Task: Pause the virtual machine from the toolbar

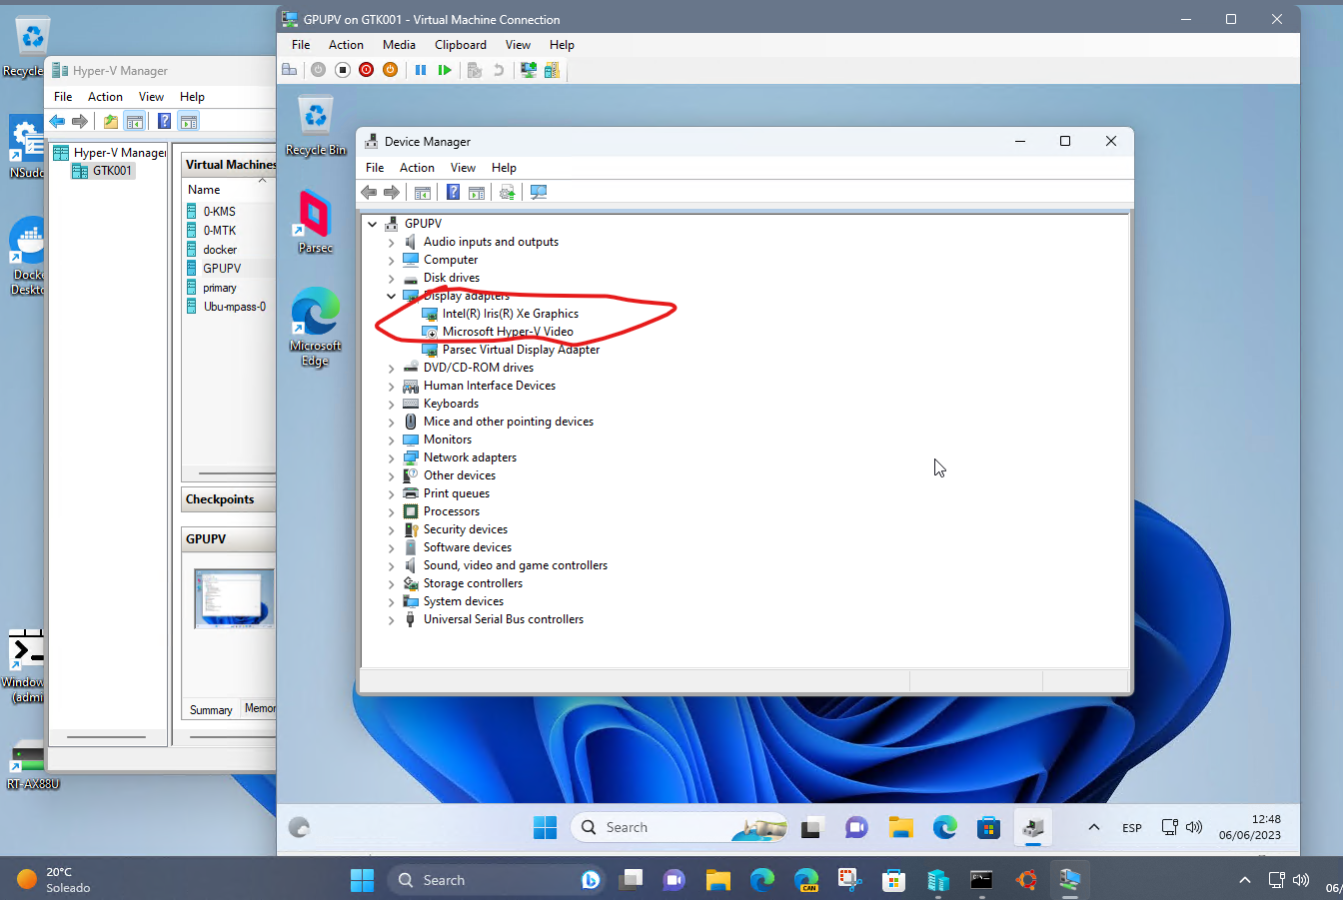Action: (x=421, y=70)
